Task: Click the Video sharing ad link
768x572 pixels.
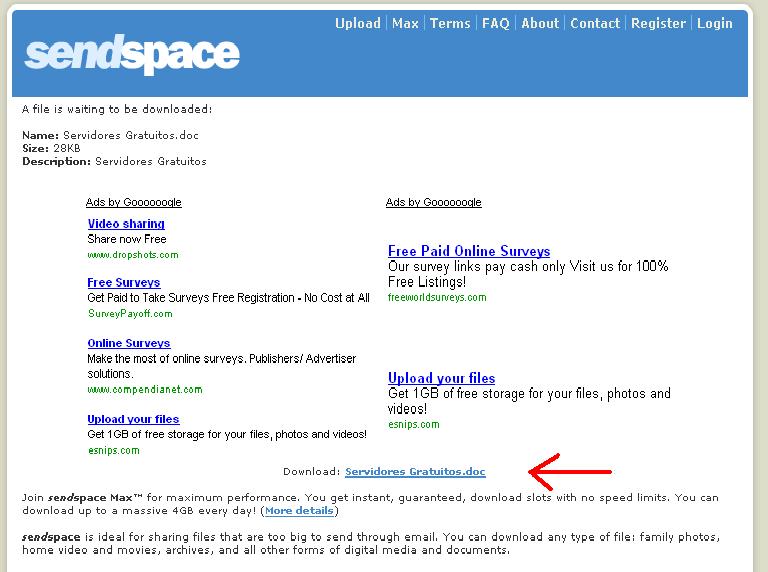Action: coord(126,224)
